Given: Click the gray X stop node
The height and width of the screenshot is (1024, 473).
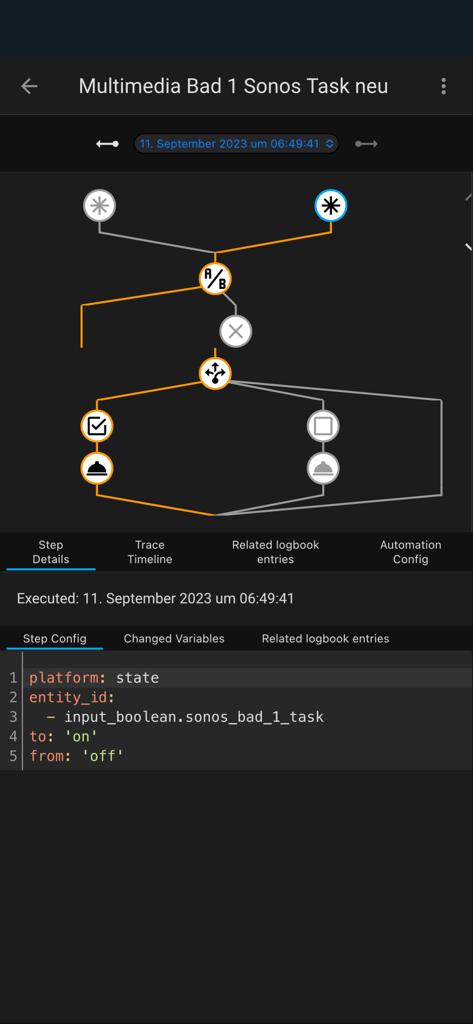Looking at the screenshot, I should pos(236,331).
